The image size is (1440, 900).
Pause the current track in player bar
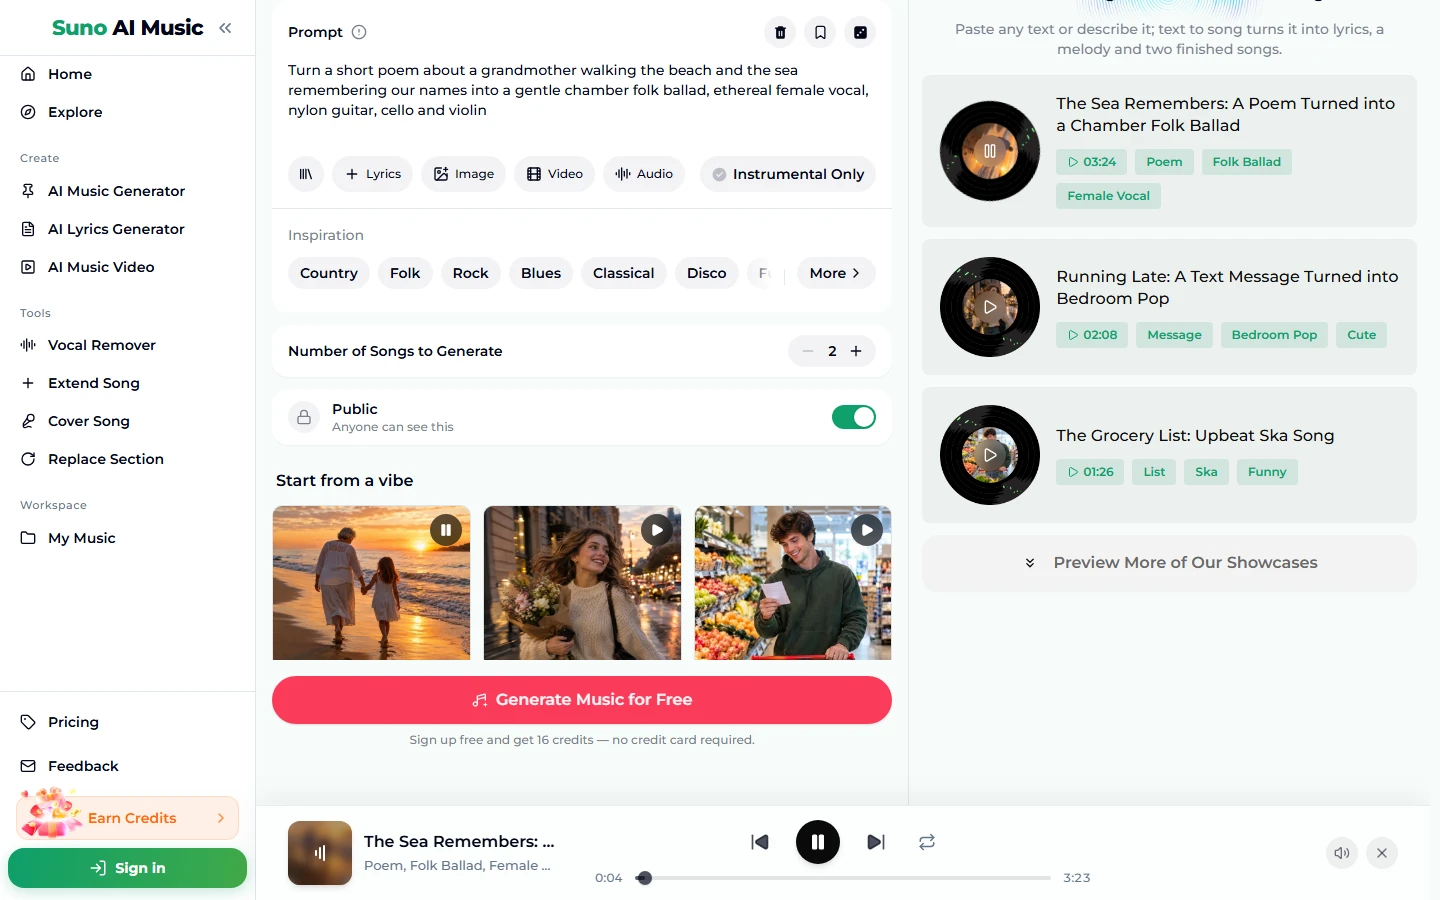pos(818,842)
